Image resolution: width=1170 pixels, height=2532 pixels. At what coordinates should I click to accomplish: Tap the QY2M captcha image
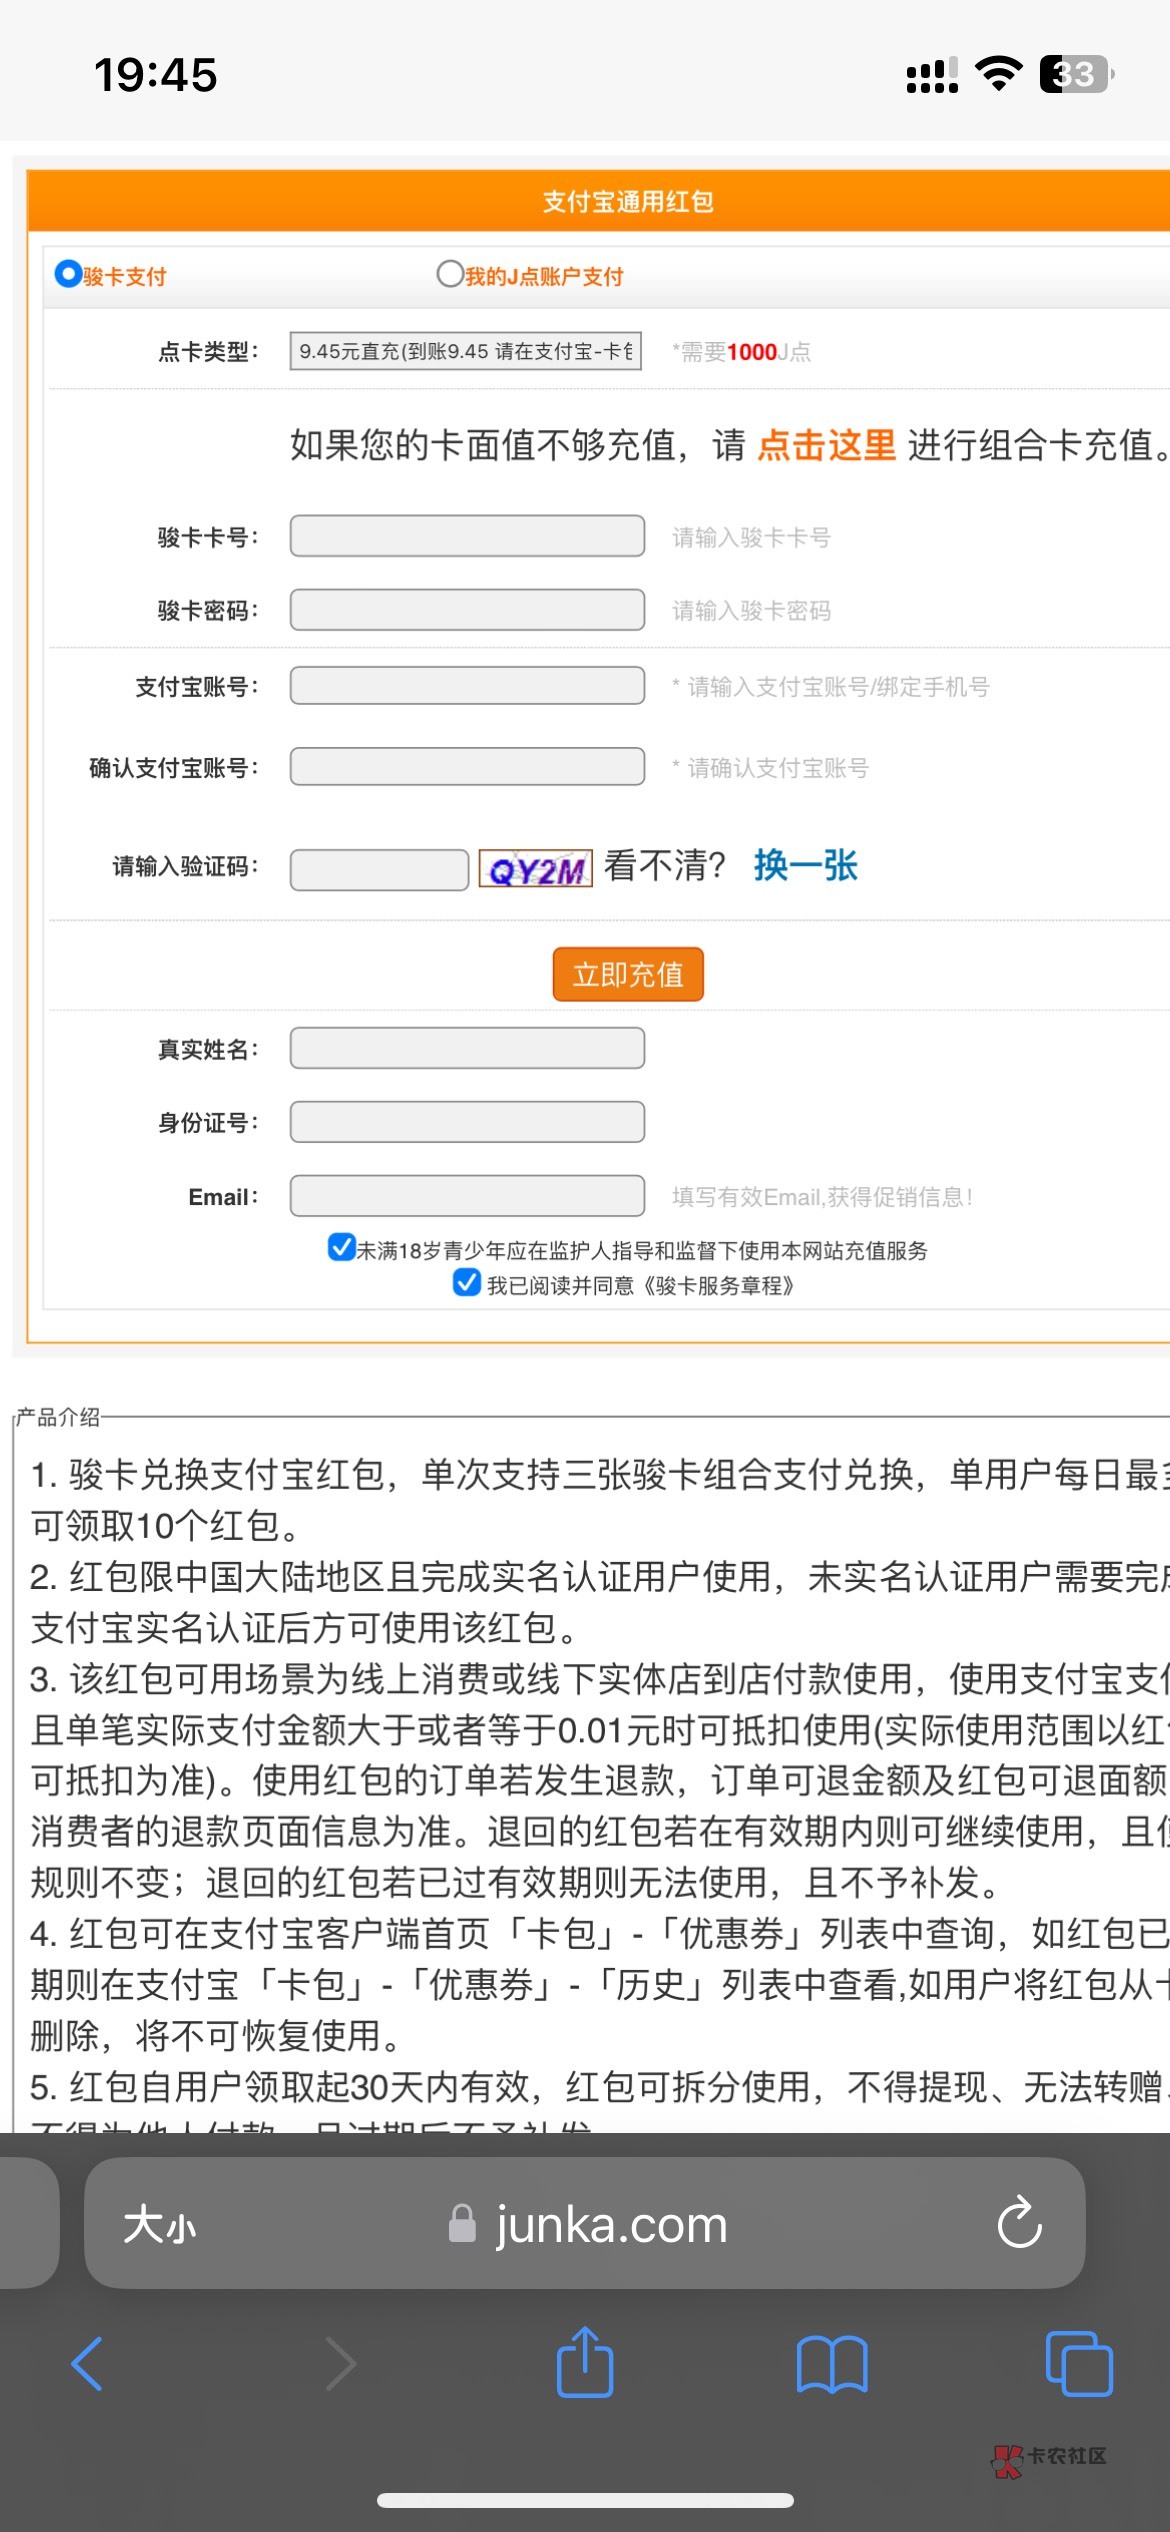(x=536, y=868)
